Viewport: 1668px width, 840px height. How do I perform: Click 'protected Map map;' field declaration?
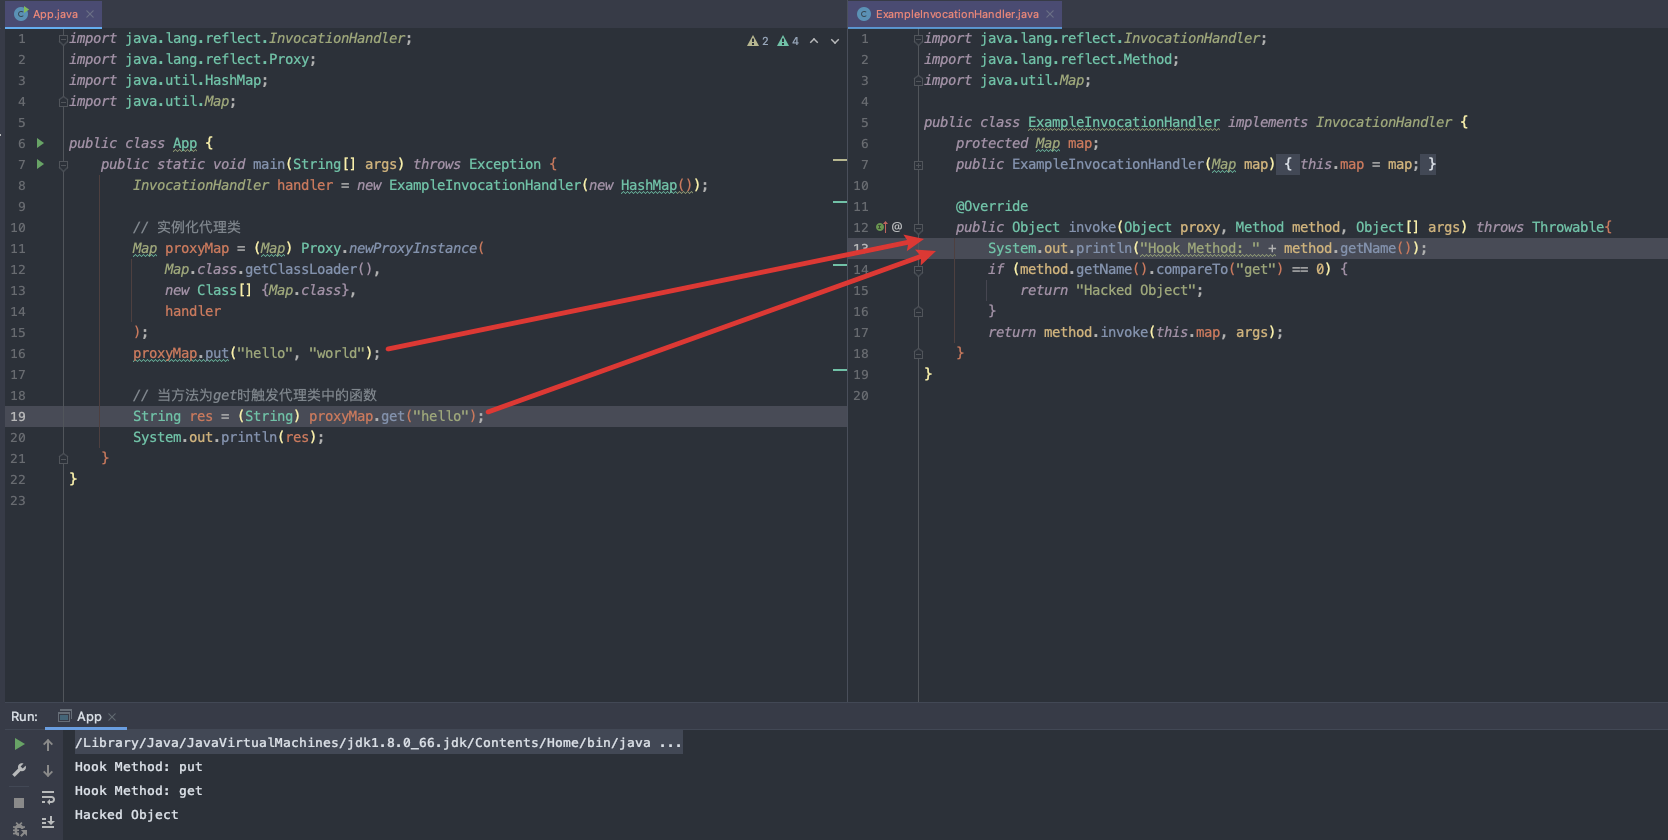1026,143
